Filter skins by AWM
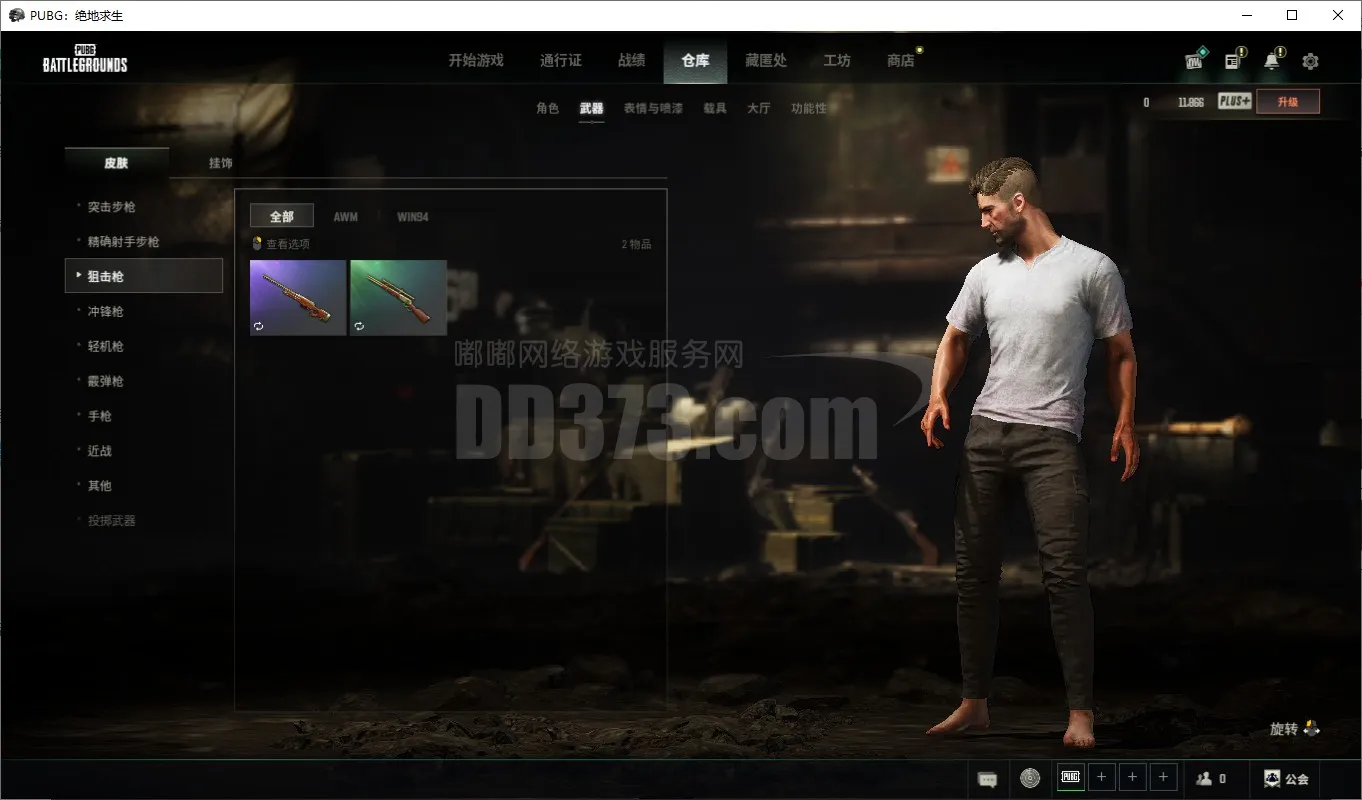 pos(345,216)
